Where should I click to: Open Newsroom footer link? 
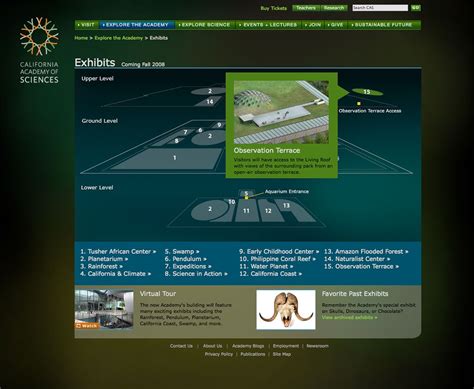click(317, 346)
